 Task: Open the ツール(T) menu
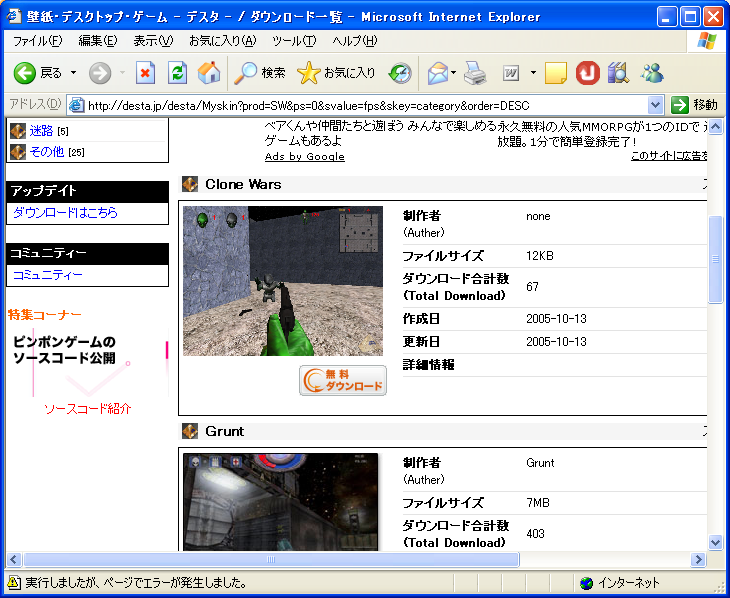(x=294, y=41)
